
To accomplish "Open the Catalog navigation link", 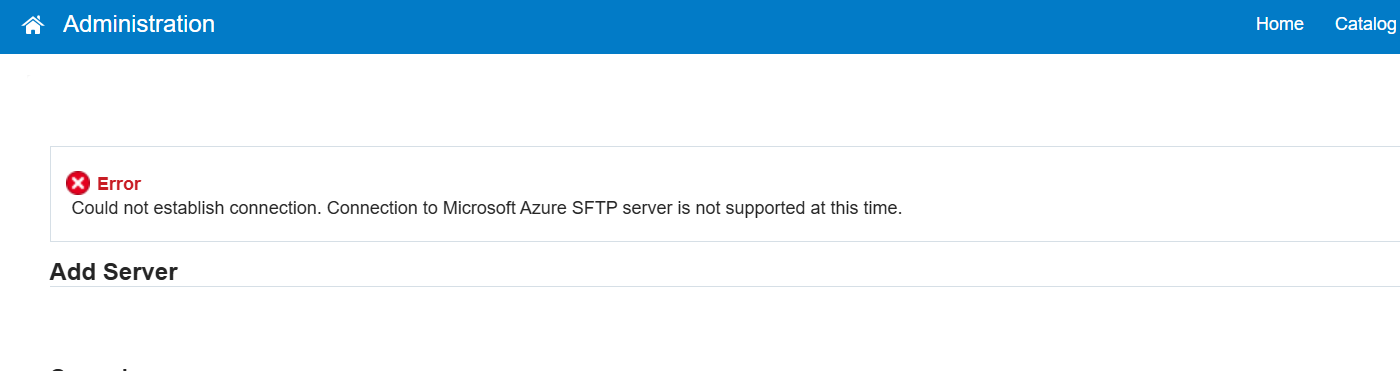I will (x=1365, y=24).
